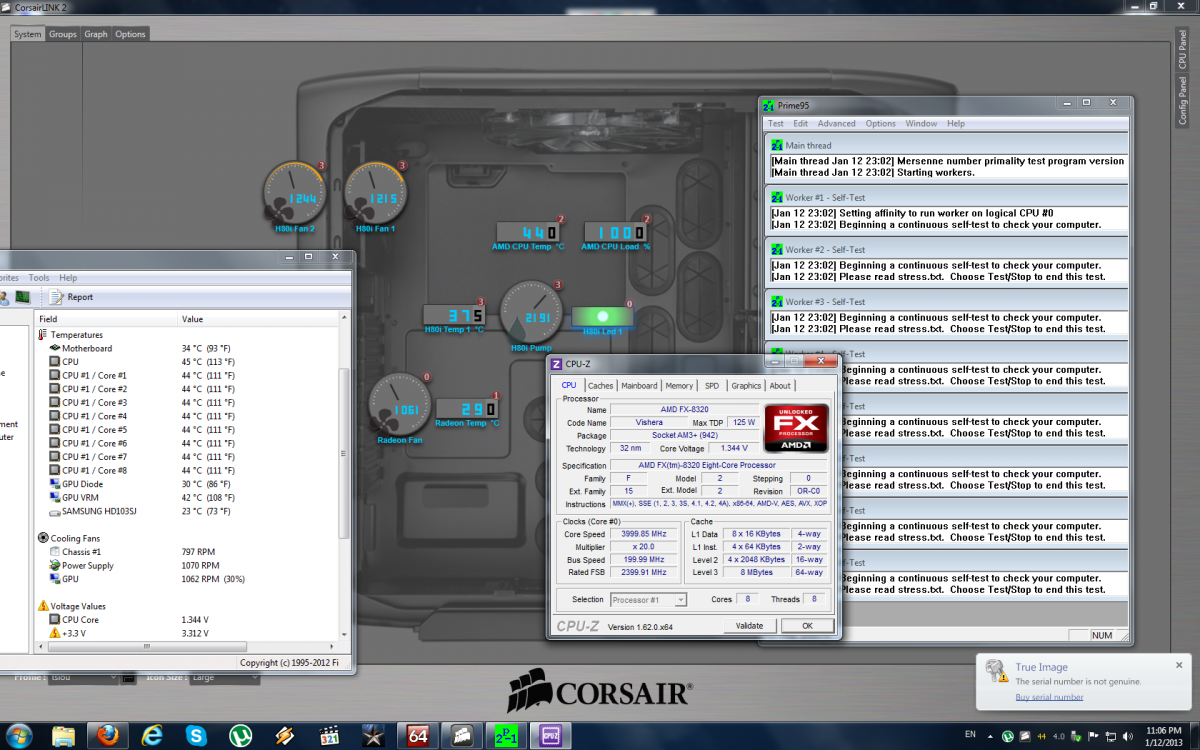Switch to Prime95 in the taskbar
Screen dimensions: 1200x750
[506, 736]
